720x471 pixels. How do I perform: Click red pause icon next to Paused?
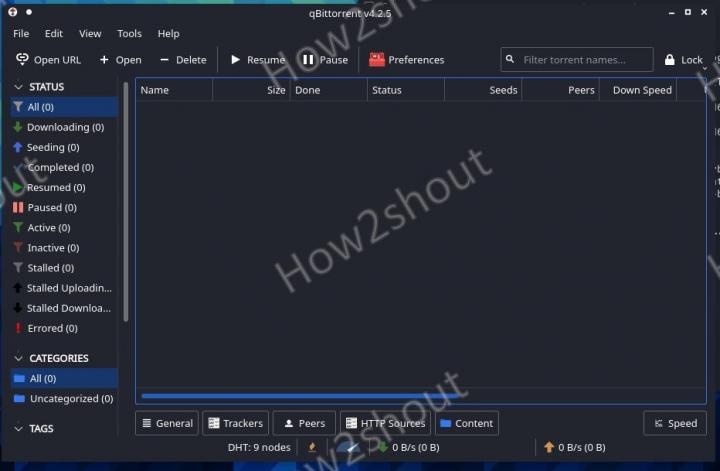click(x=18, y=207)
